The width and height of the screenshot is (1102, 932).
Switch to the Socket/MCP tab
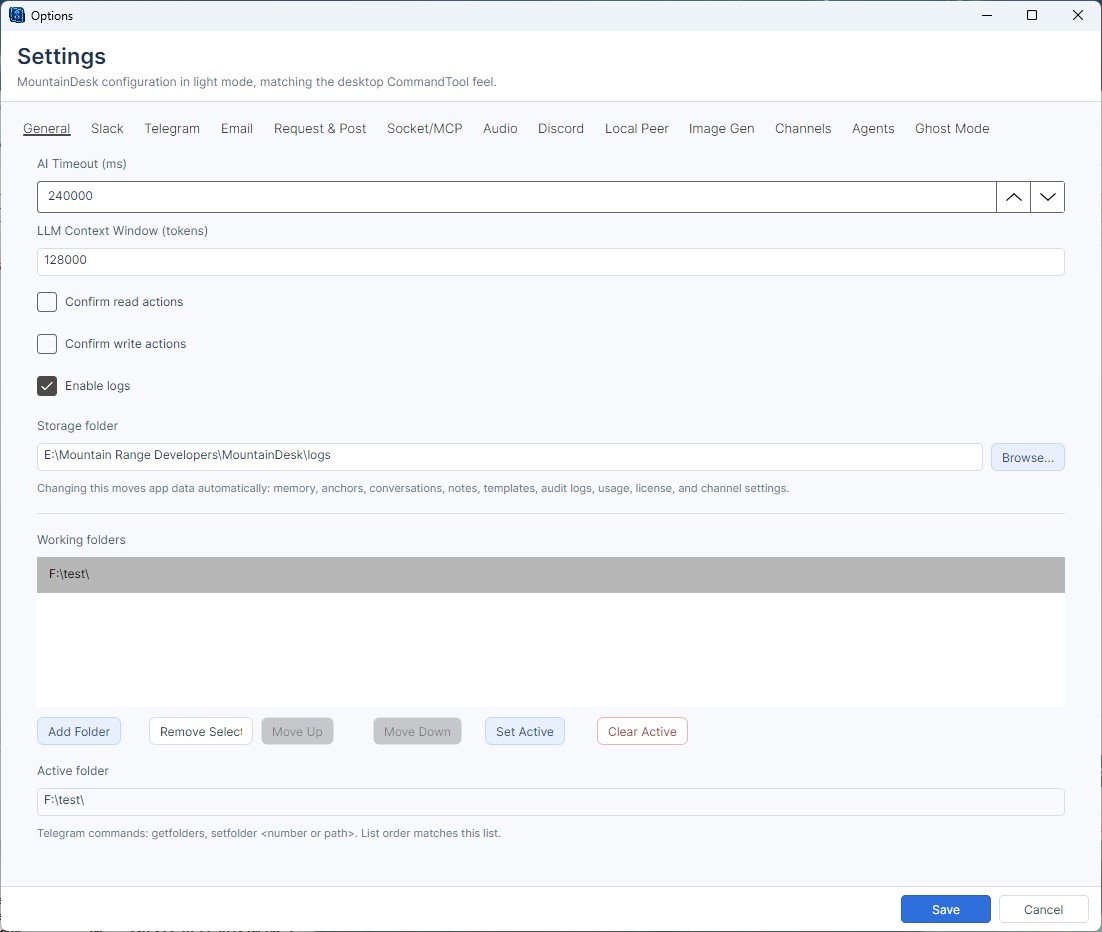pyautogui.click(x=424, y=129)
